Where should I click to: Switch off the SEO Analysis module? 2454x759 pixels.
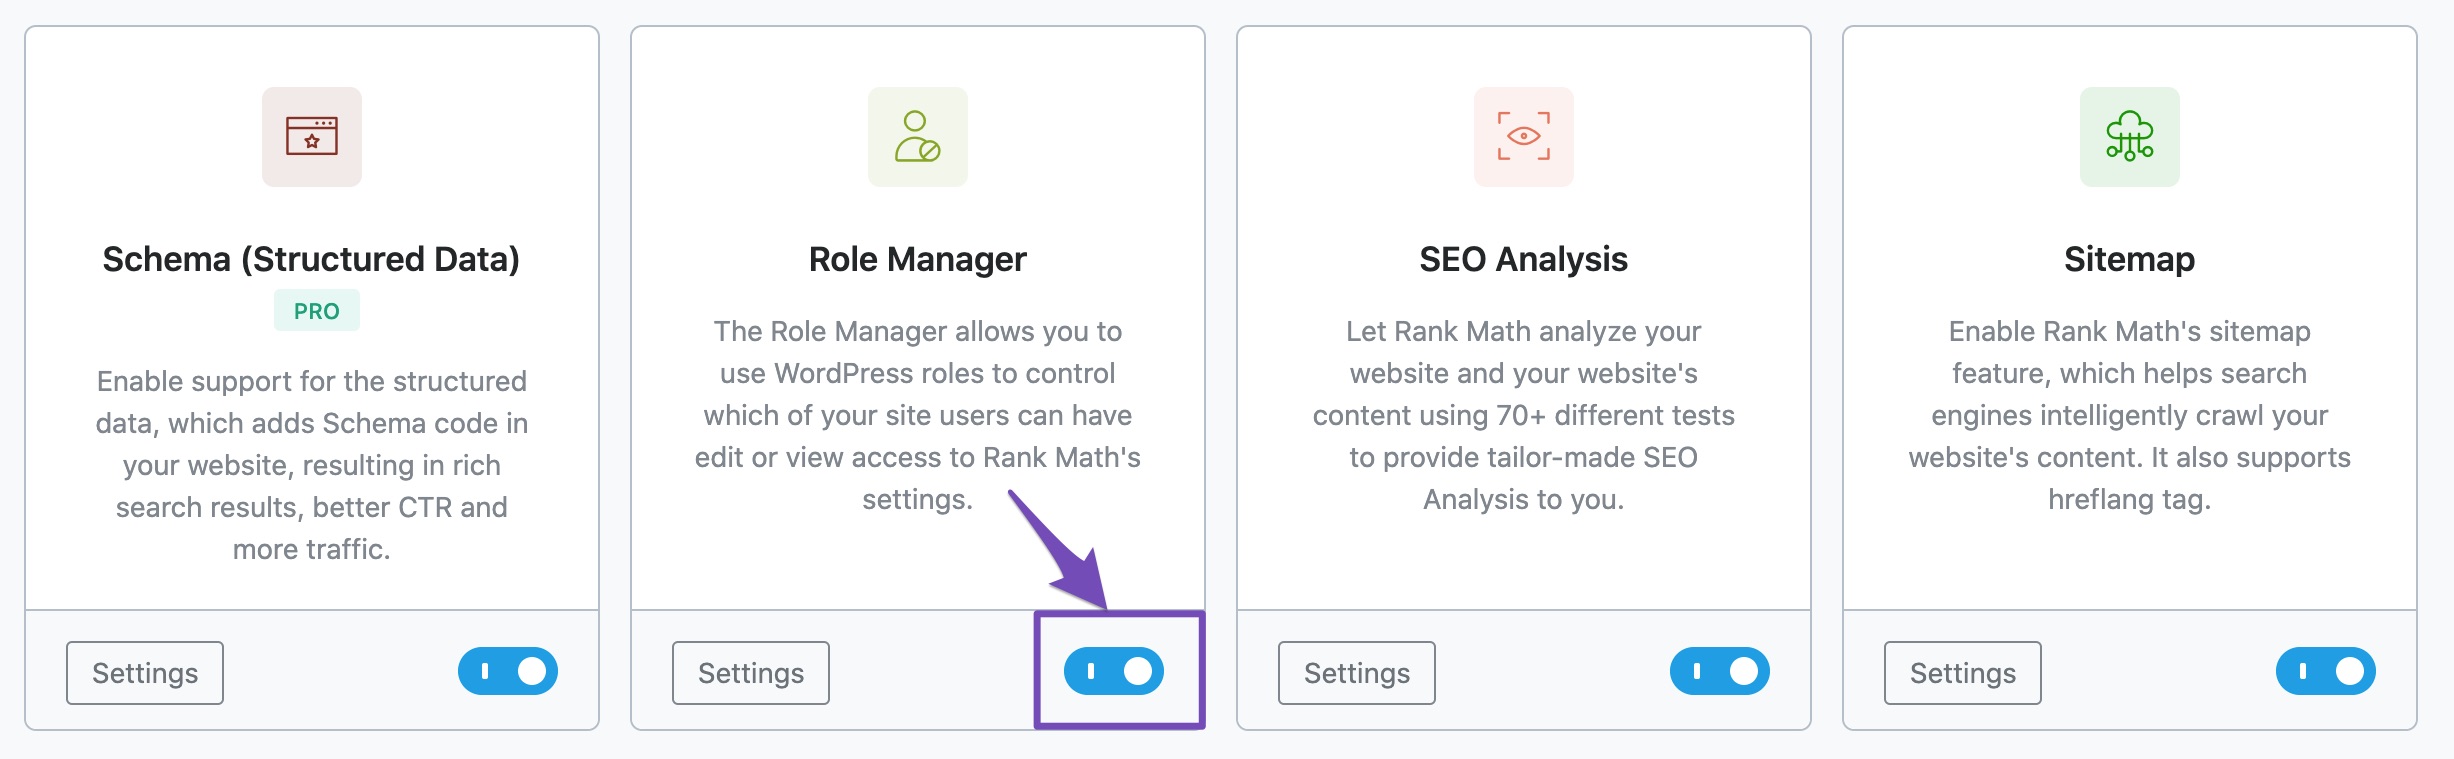(x=1720, y=671)
